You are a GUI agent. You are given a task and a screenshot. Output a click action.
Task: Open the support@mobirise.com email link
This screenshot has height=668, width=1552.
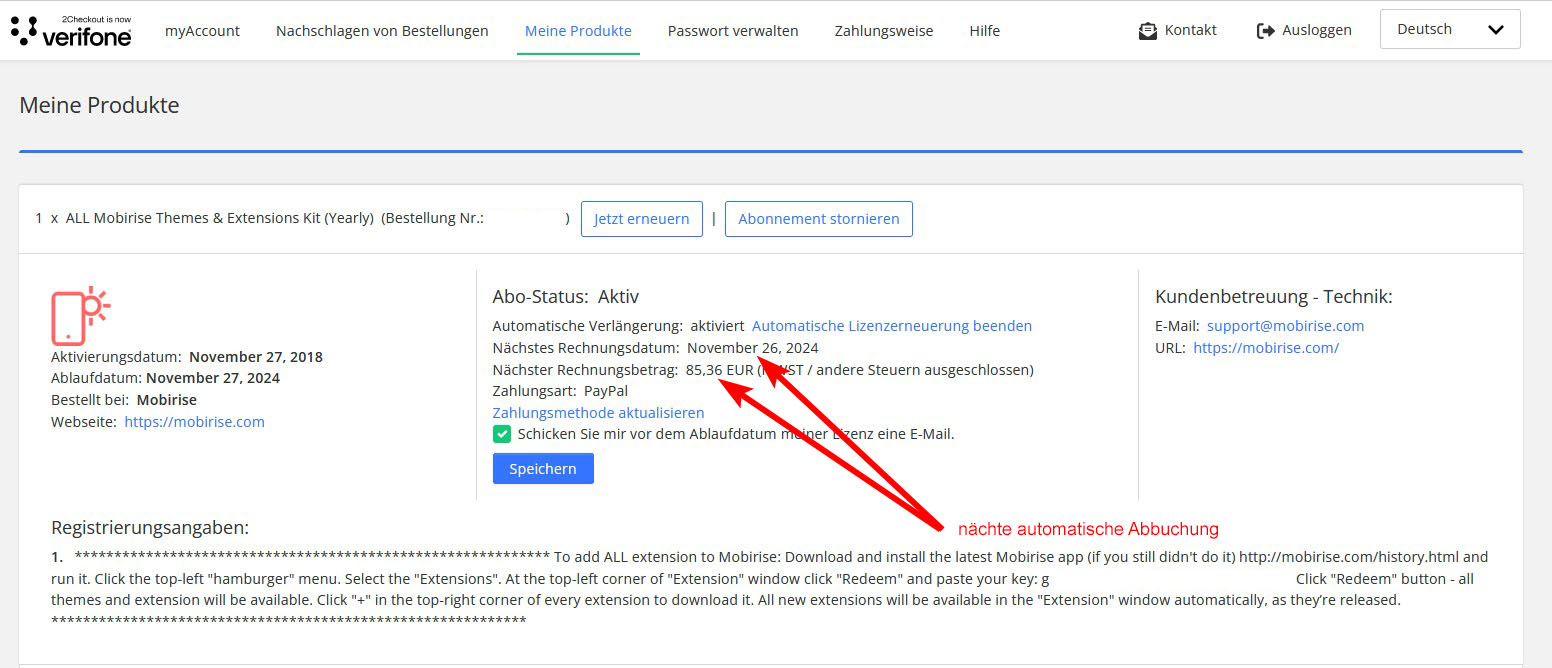pos(1285,326)
